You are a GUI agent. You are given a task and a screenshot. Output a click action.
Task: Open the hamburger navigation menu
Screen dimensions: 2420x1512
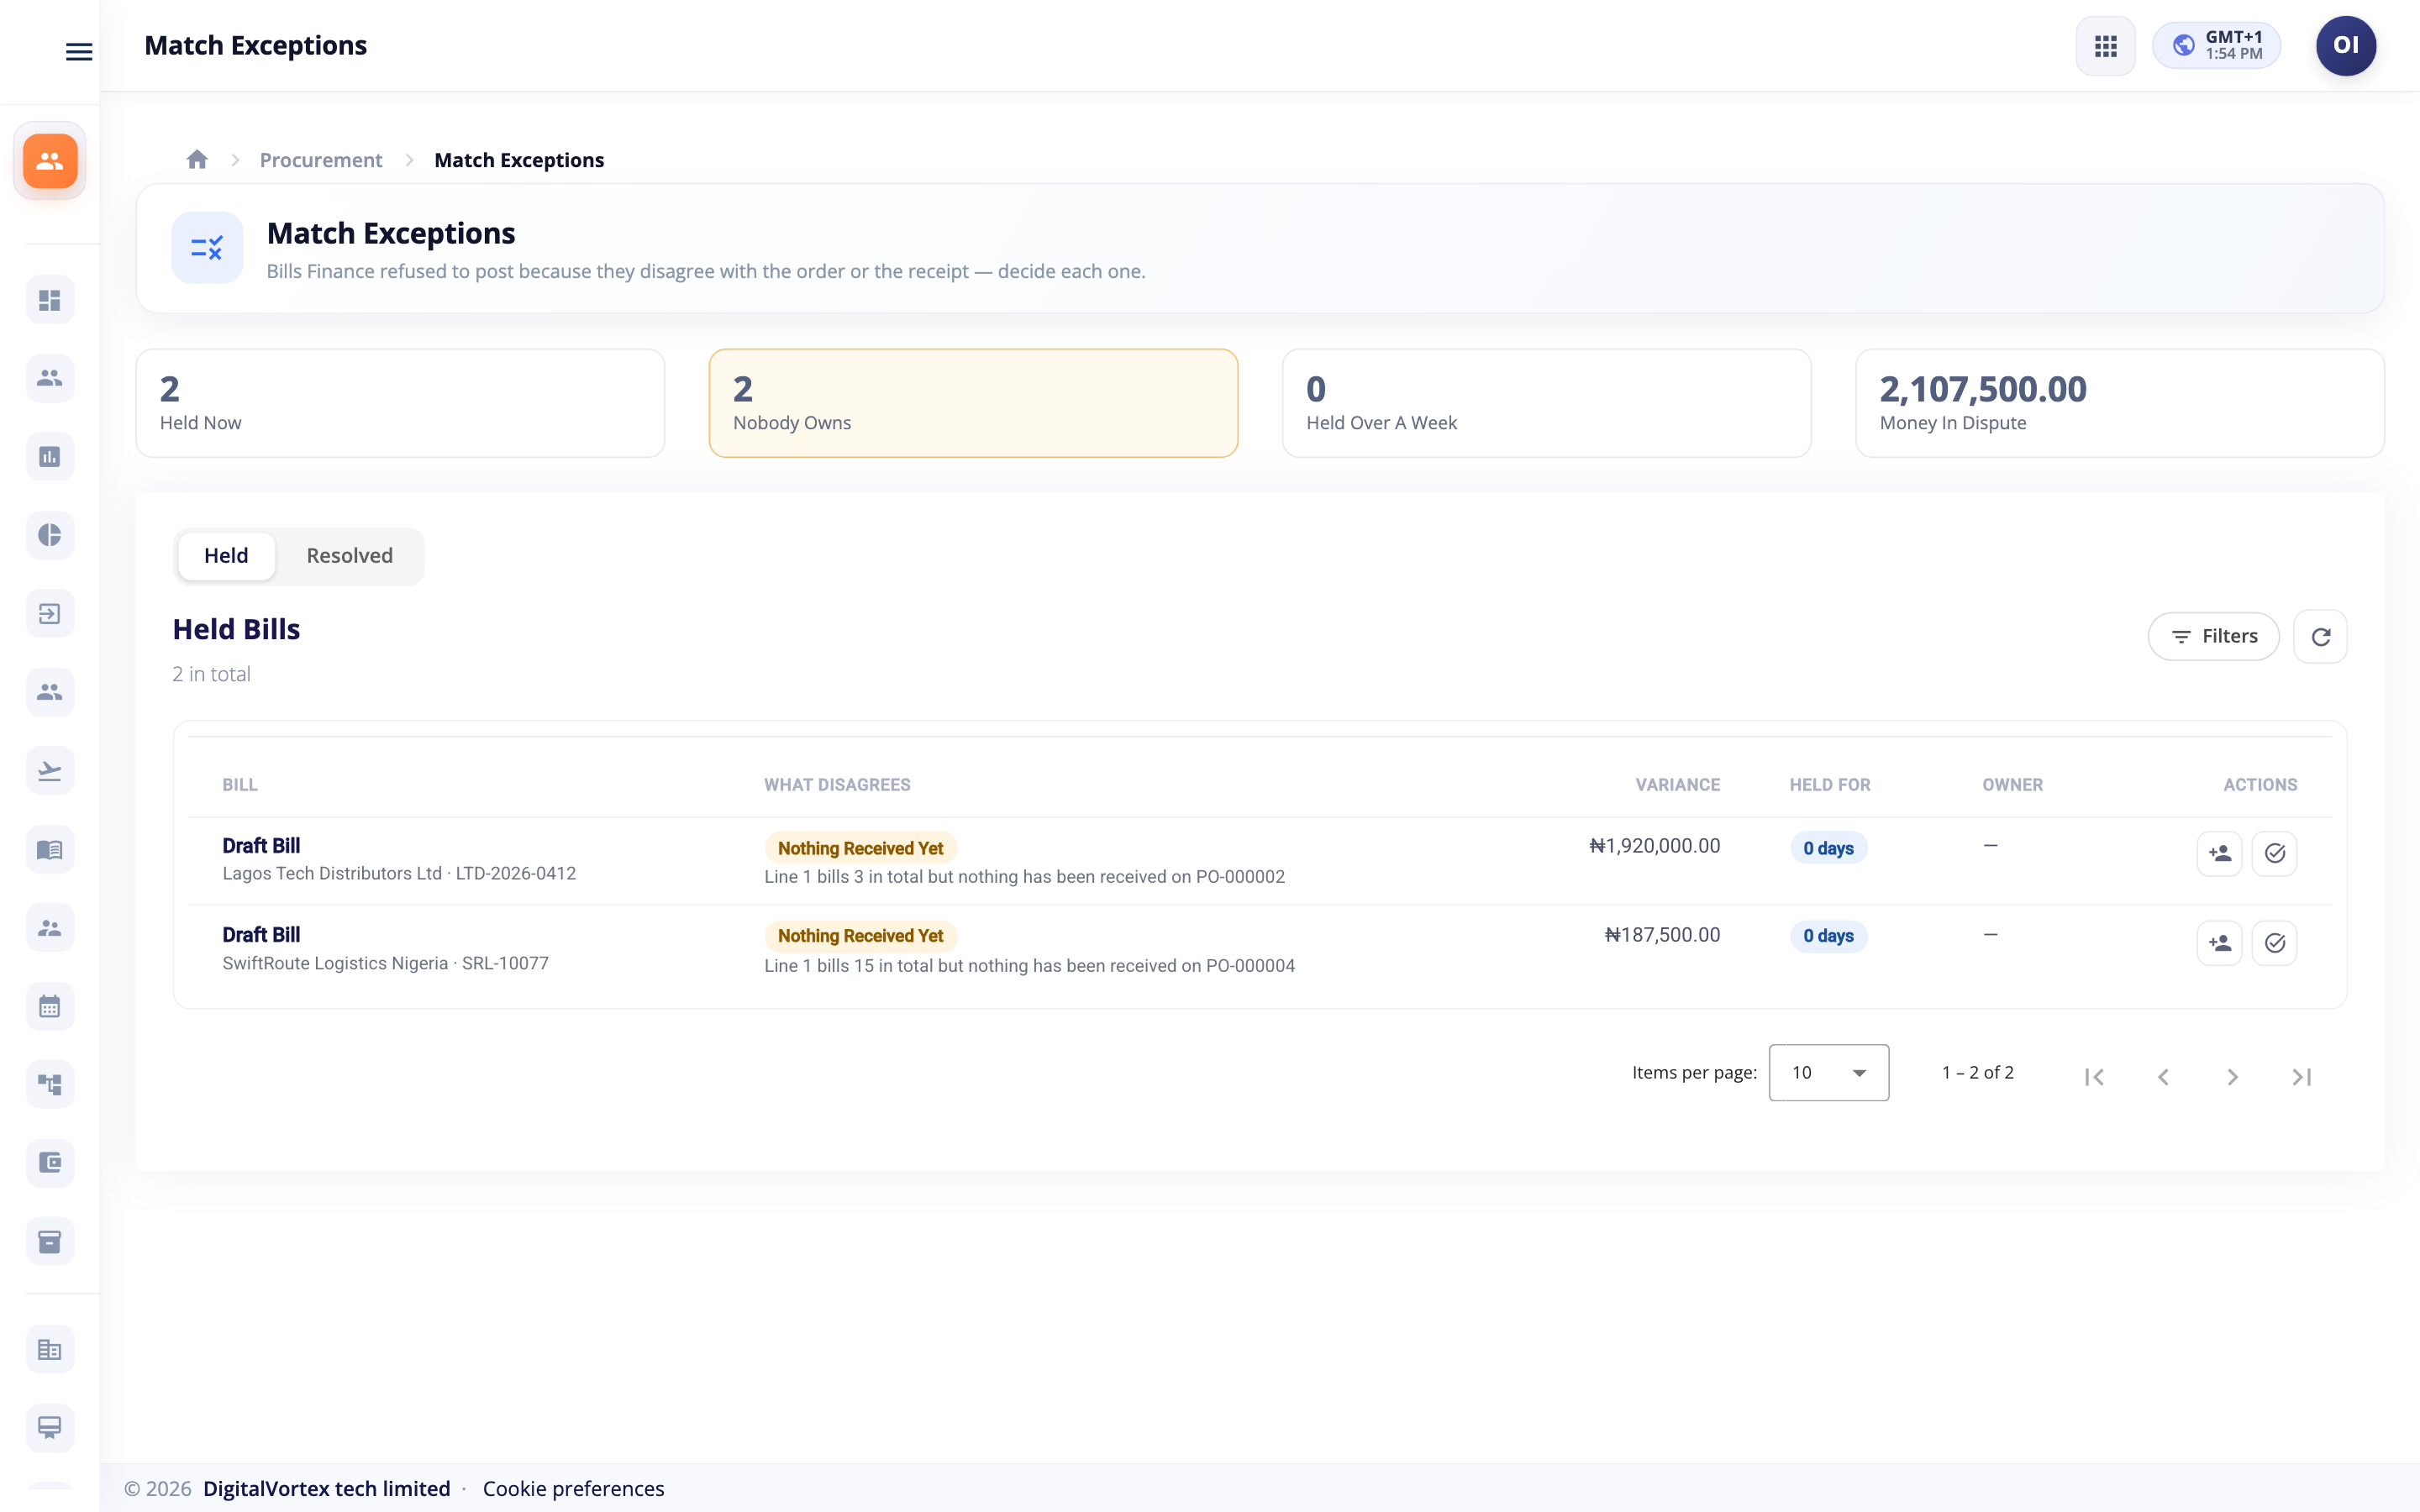[x=79, y=51]
